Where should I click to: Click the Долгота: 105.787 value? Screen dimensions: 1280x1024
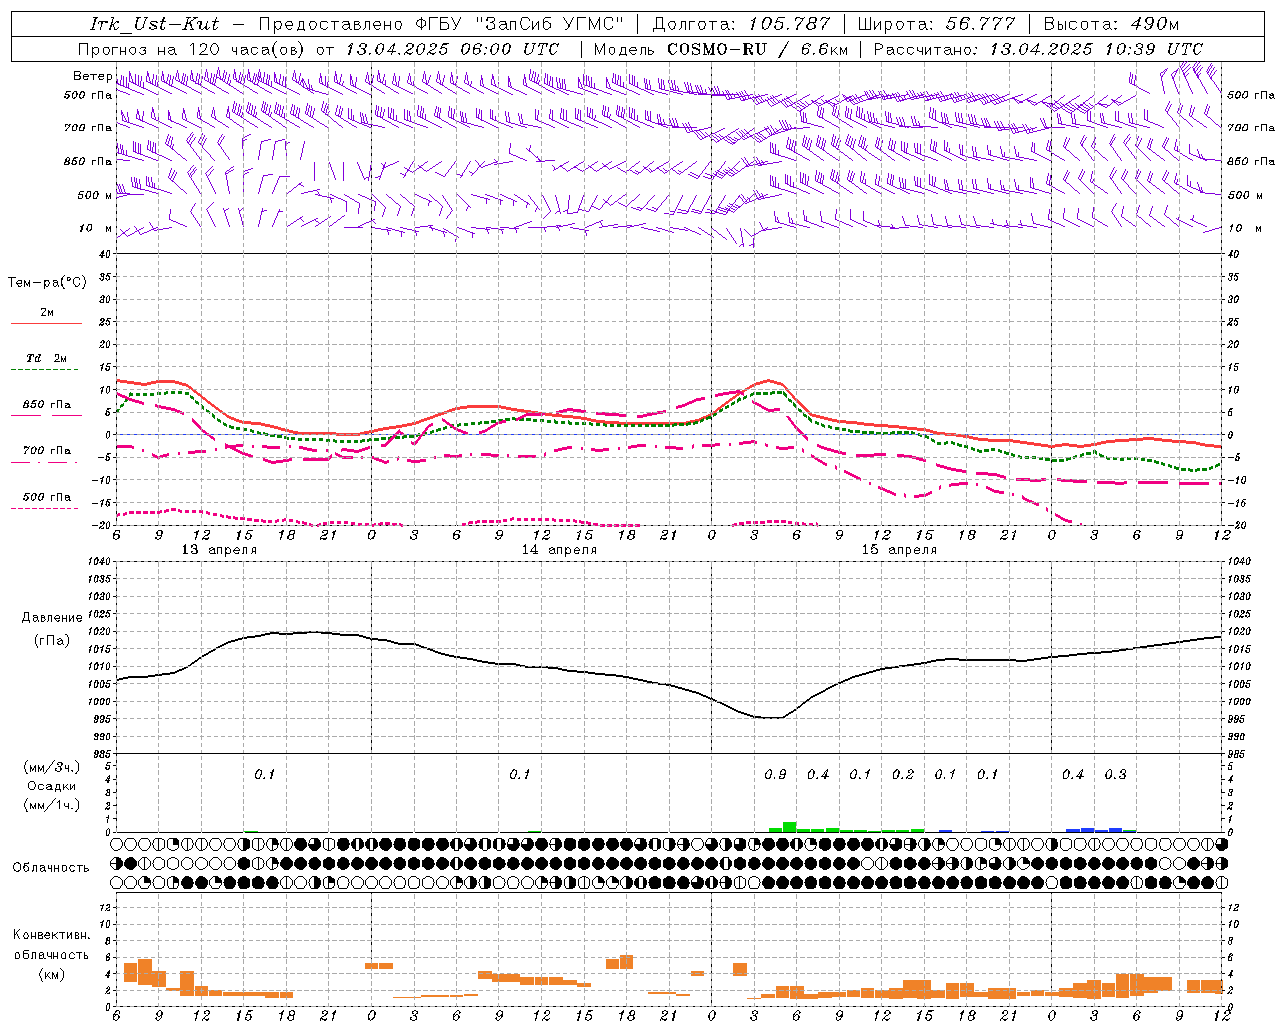(x=741, y=24)
